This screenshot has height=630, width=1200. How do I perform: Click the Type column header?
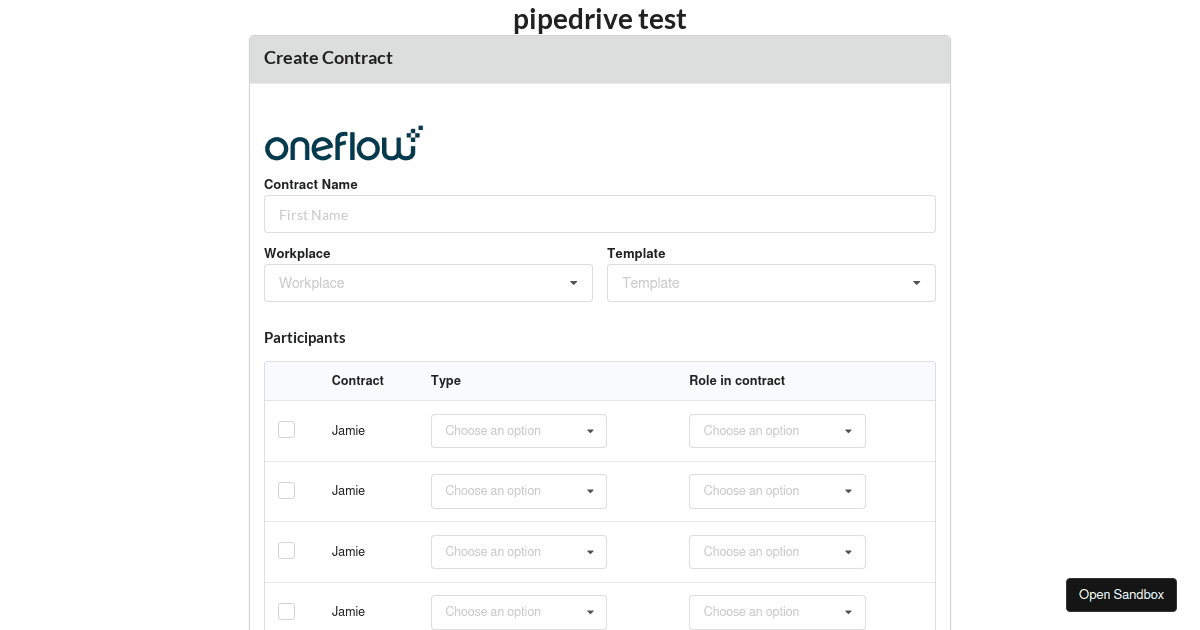[x=445, y=381]
